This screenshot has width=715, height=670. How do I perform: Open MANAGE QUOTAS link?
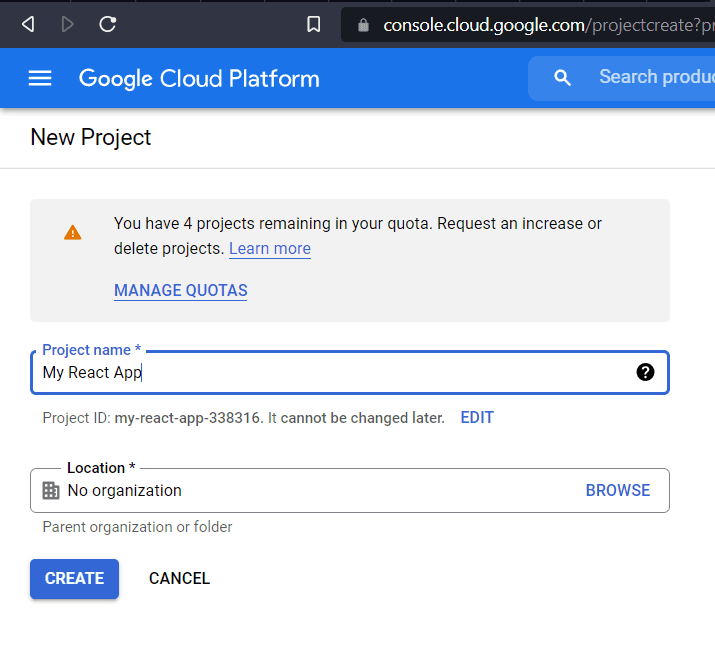point(181,291)
